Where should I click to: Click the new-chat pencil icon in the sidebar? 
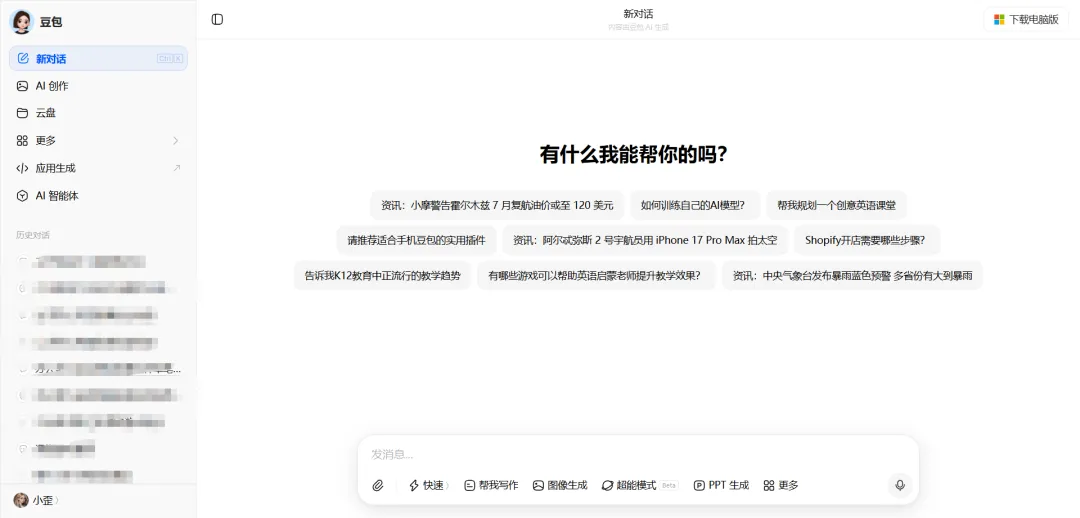[23, 59]
